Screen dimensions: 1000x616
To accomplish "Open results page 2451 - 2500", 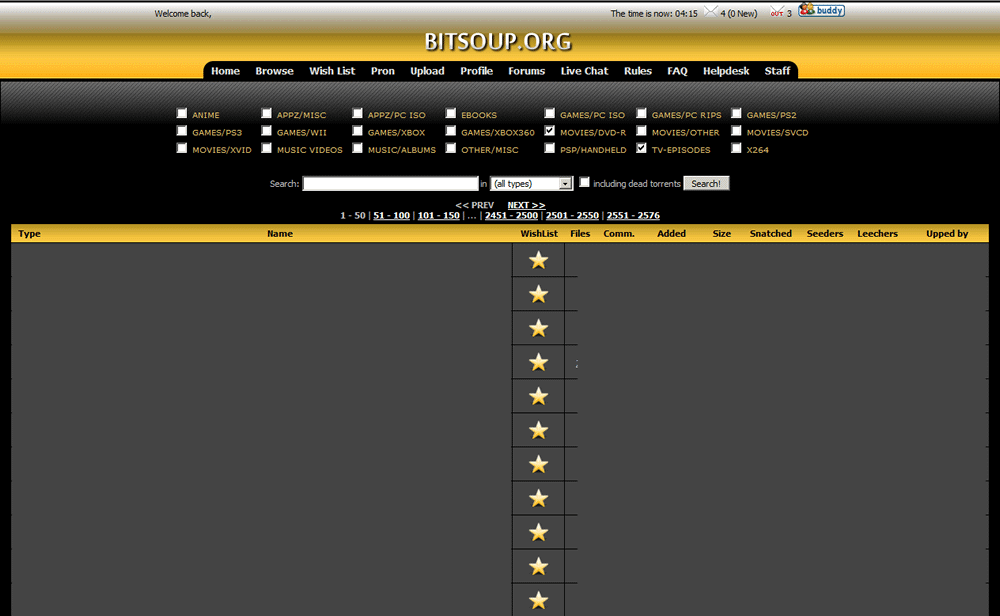I will tap(511, 216).
